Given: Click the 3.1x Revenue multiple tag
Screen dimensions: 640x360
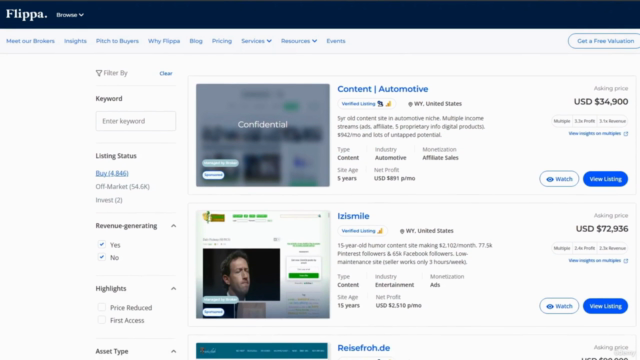Looking at the screenshot, I should pos(612,121).
